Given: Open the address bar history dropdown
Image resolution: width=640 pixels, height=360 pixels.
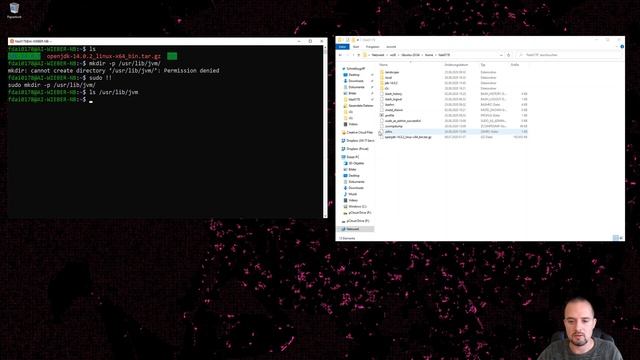Looking at the screenshot, I should click(501, 55).
